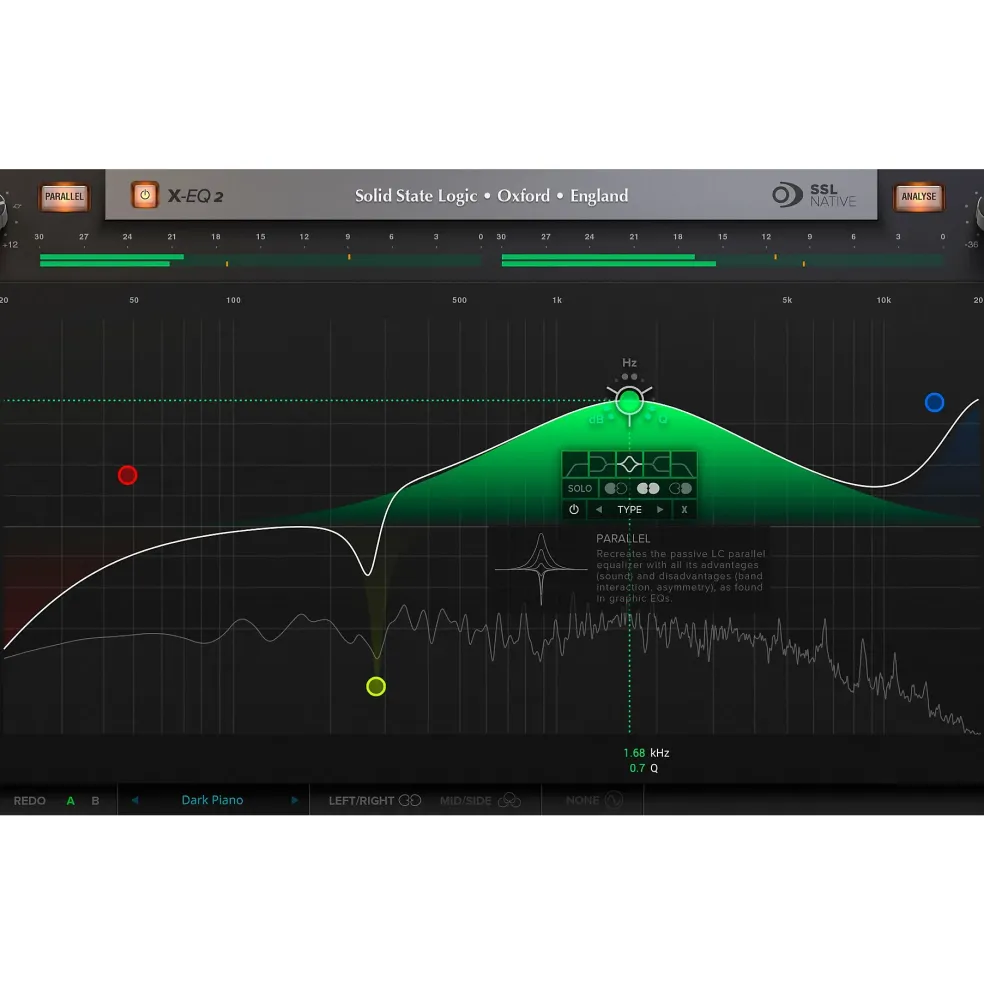Load previous preset before Dark Piano
984x985 pixels.
[134, 800]
